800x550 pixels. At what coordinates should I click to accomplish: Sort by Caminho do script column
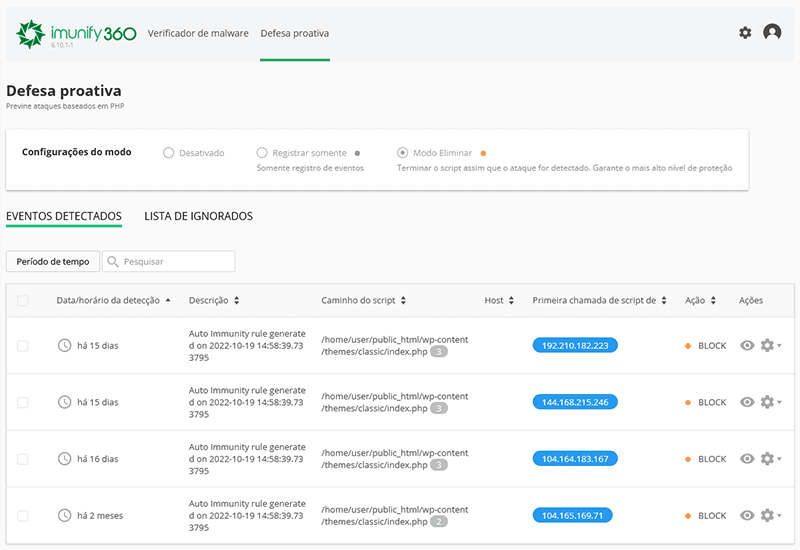coord(363,301)
